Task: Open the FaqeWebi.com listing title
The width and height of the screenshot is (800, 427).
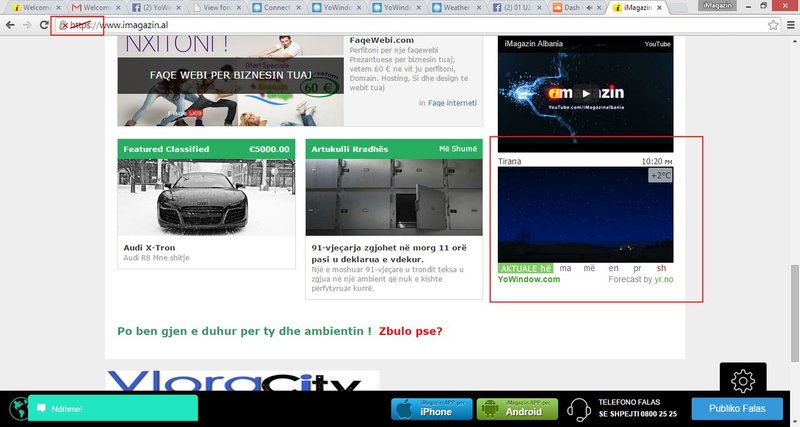Action: [382, 40]
